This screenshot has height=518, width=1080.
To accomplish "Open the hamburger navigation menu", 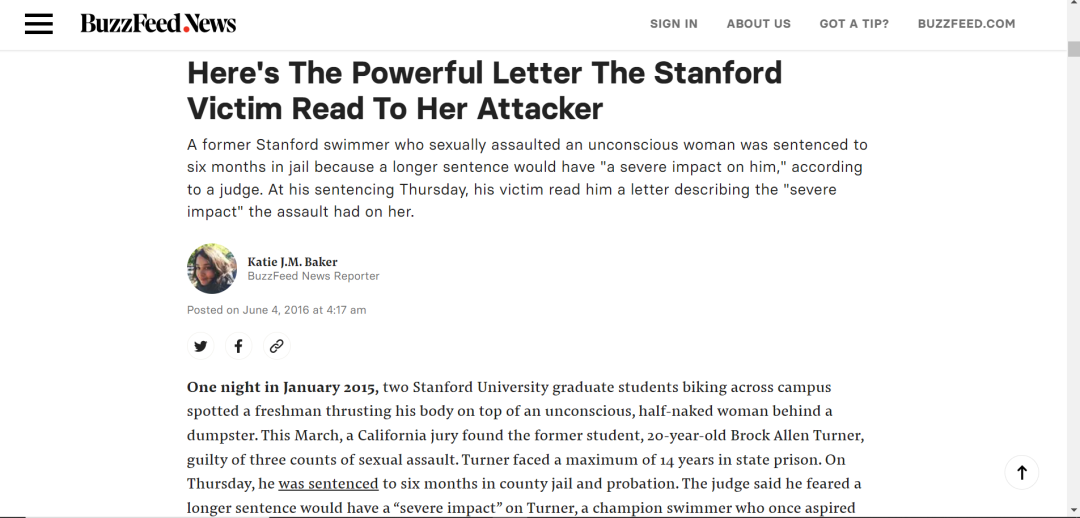I will 39,24.
